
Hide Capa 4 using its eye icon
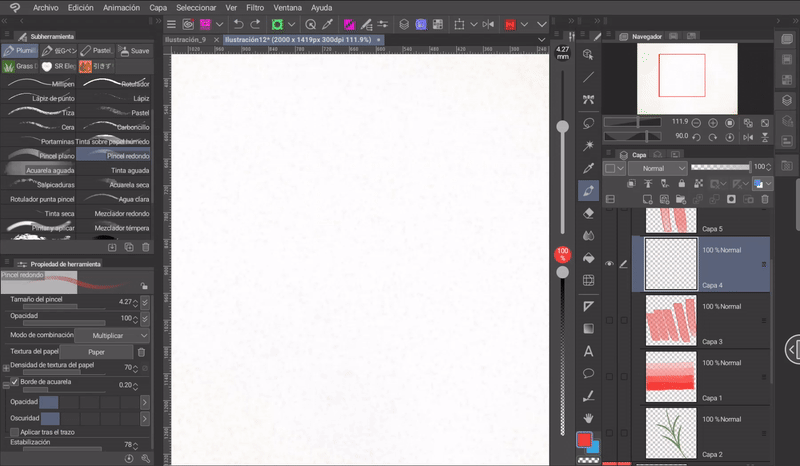point(609,264)
